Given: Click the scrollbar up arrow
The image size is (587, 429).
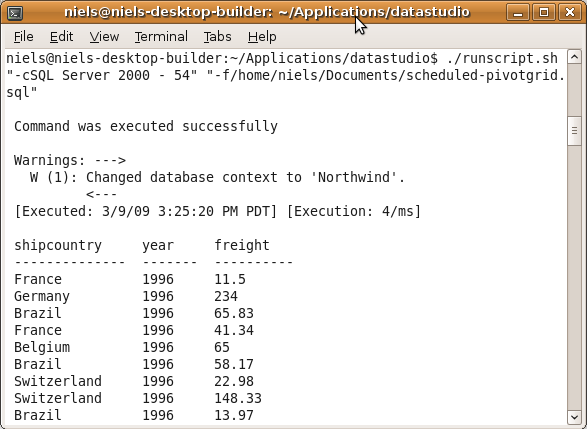Looking at the screenshot, I should (574, 57).
